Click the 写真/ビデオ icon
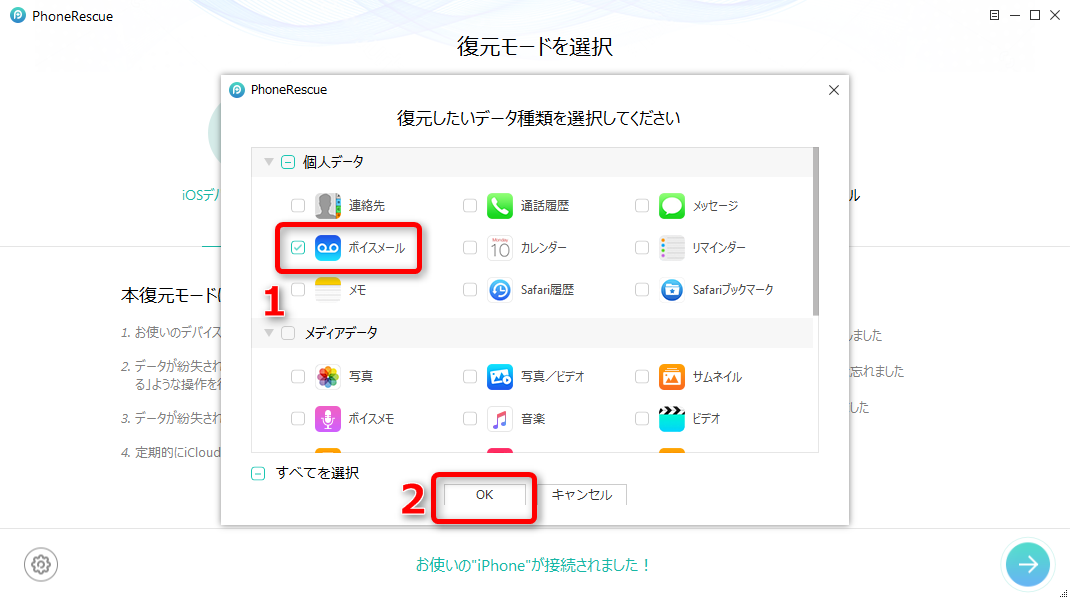Viewport: 1070px width, 600px height. click(x=500, y=376)
